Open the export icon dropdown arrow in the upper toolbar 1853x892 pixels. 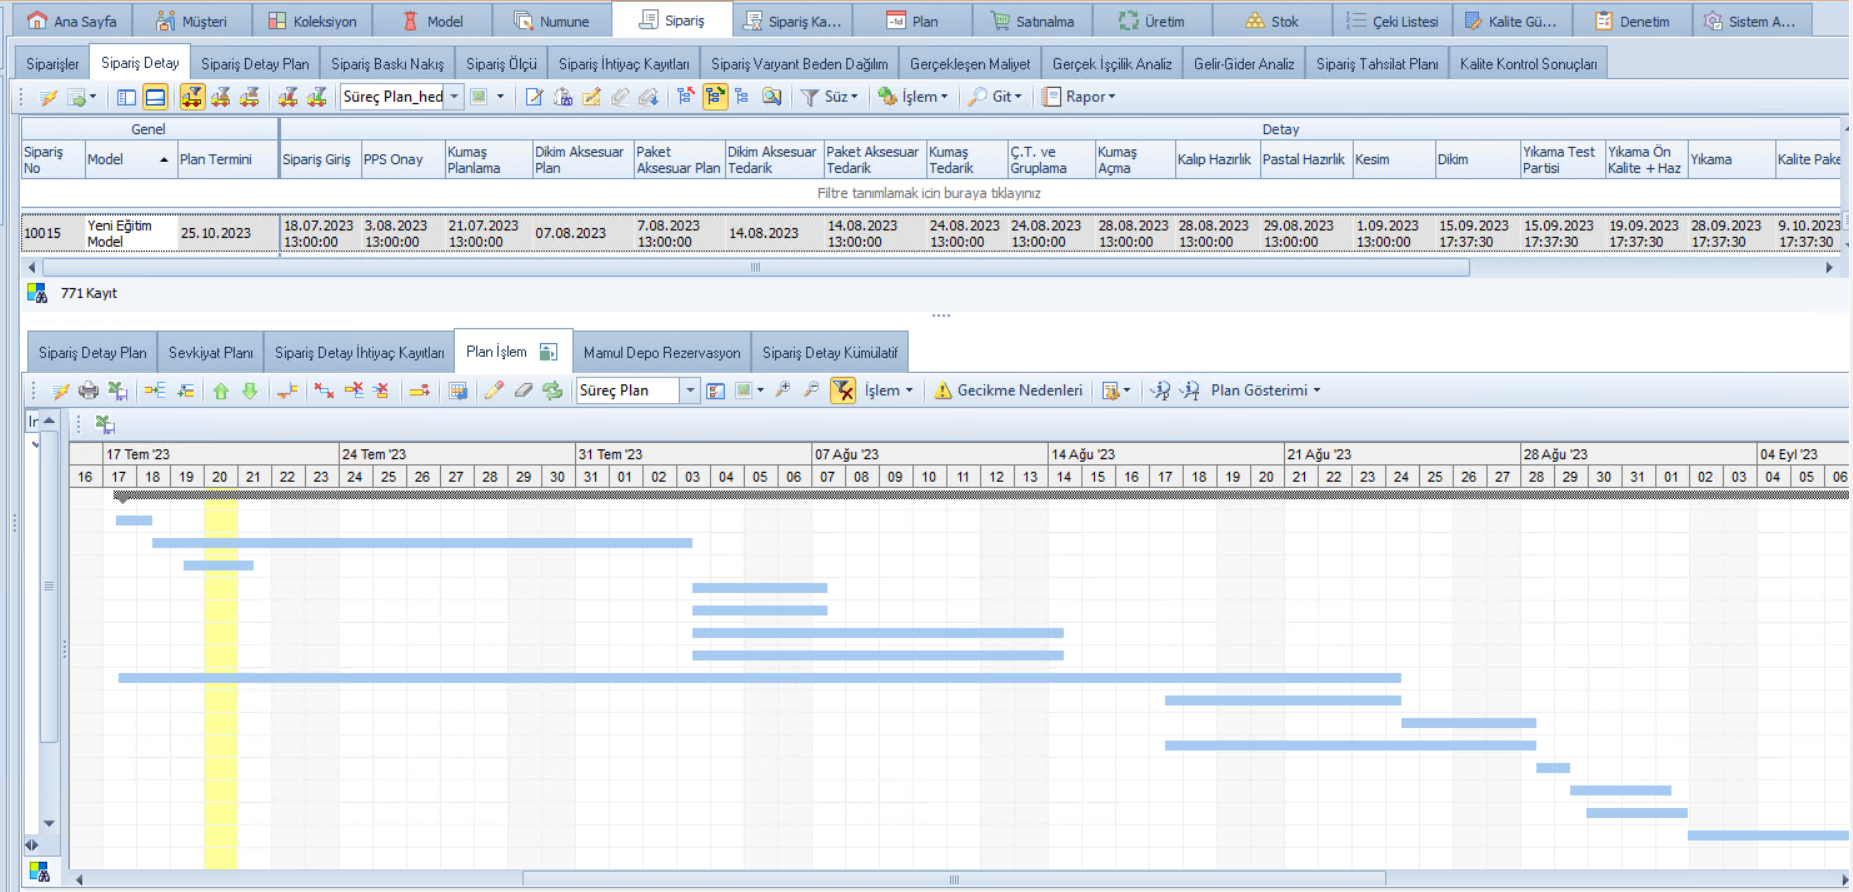tap(92, 97)
